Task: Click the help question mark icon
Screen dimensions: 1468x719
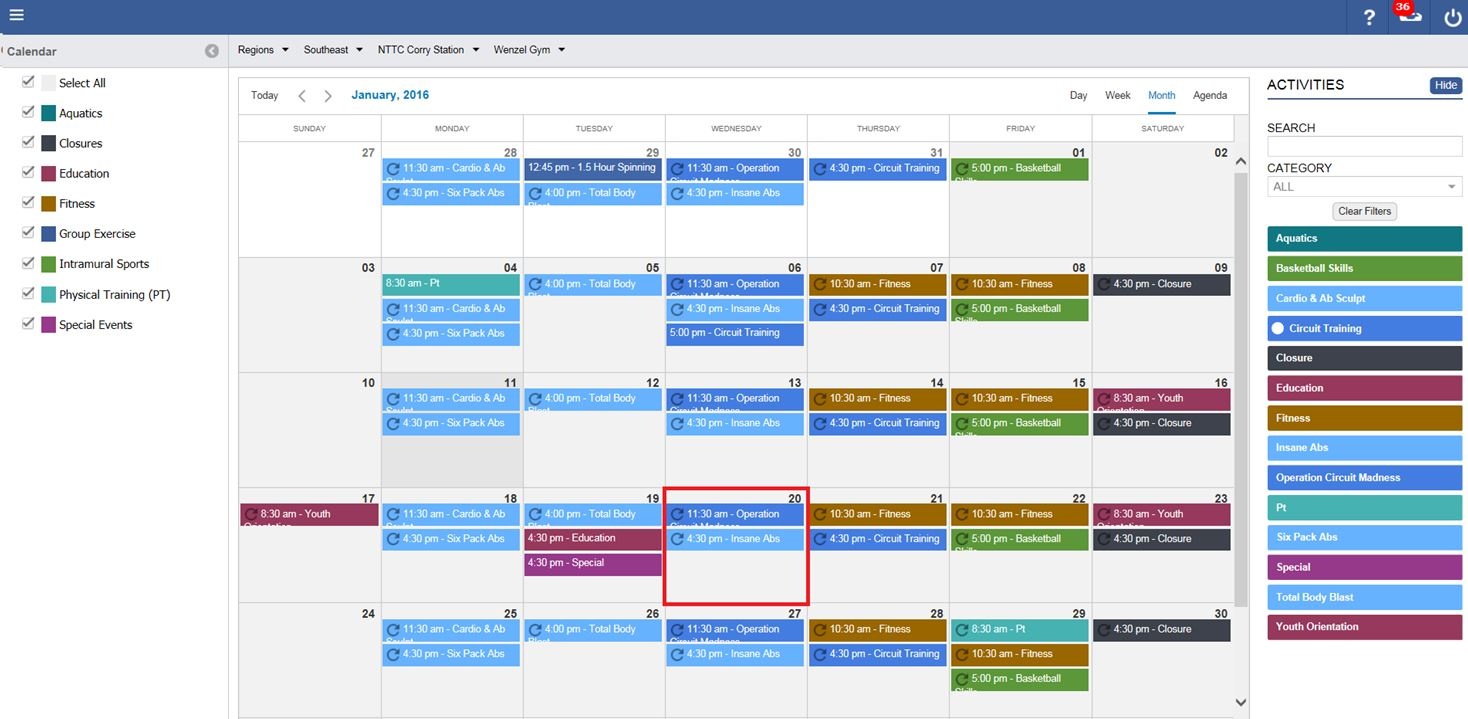Action: pos(1369,17)
